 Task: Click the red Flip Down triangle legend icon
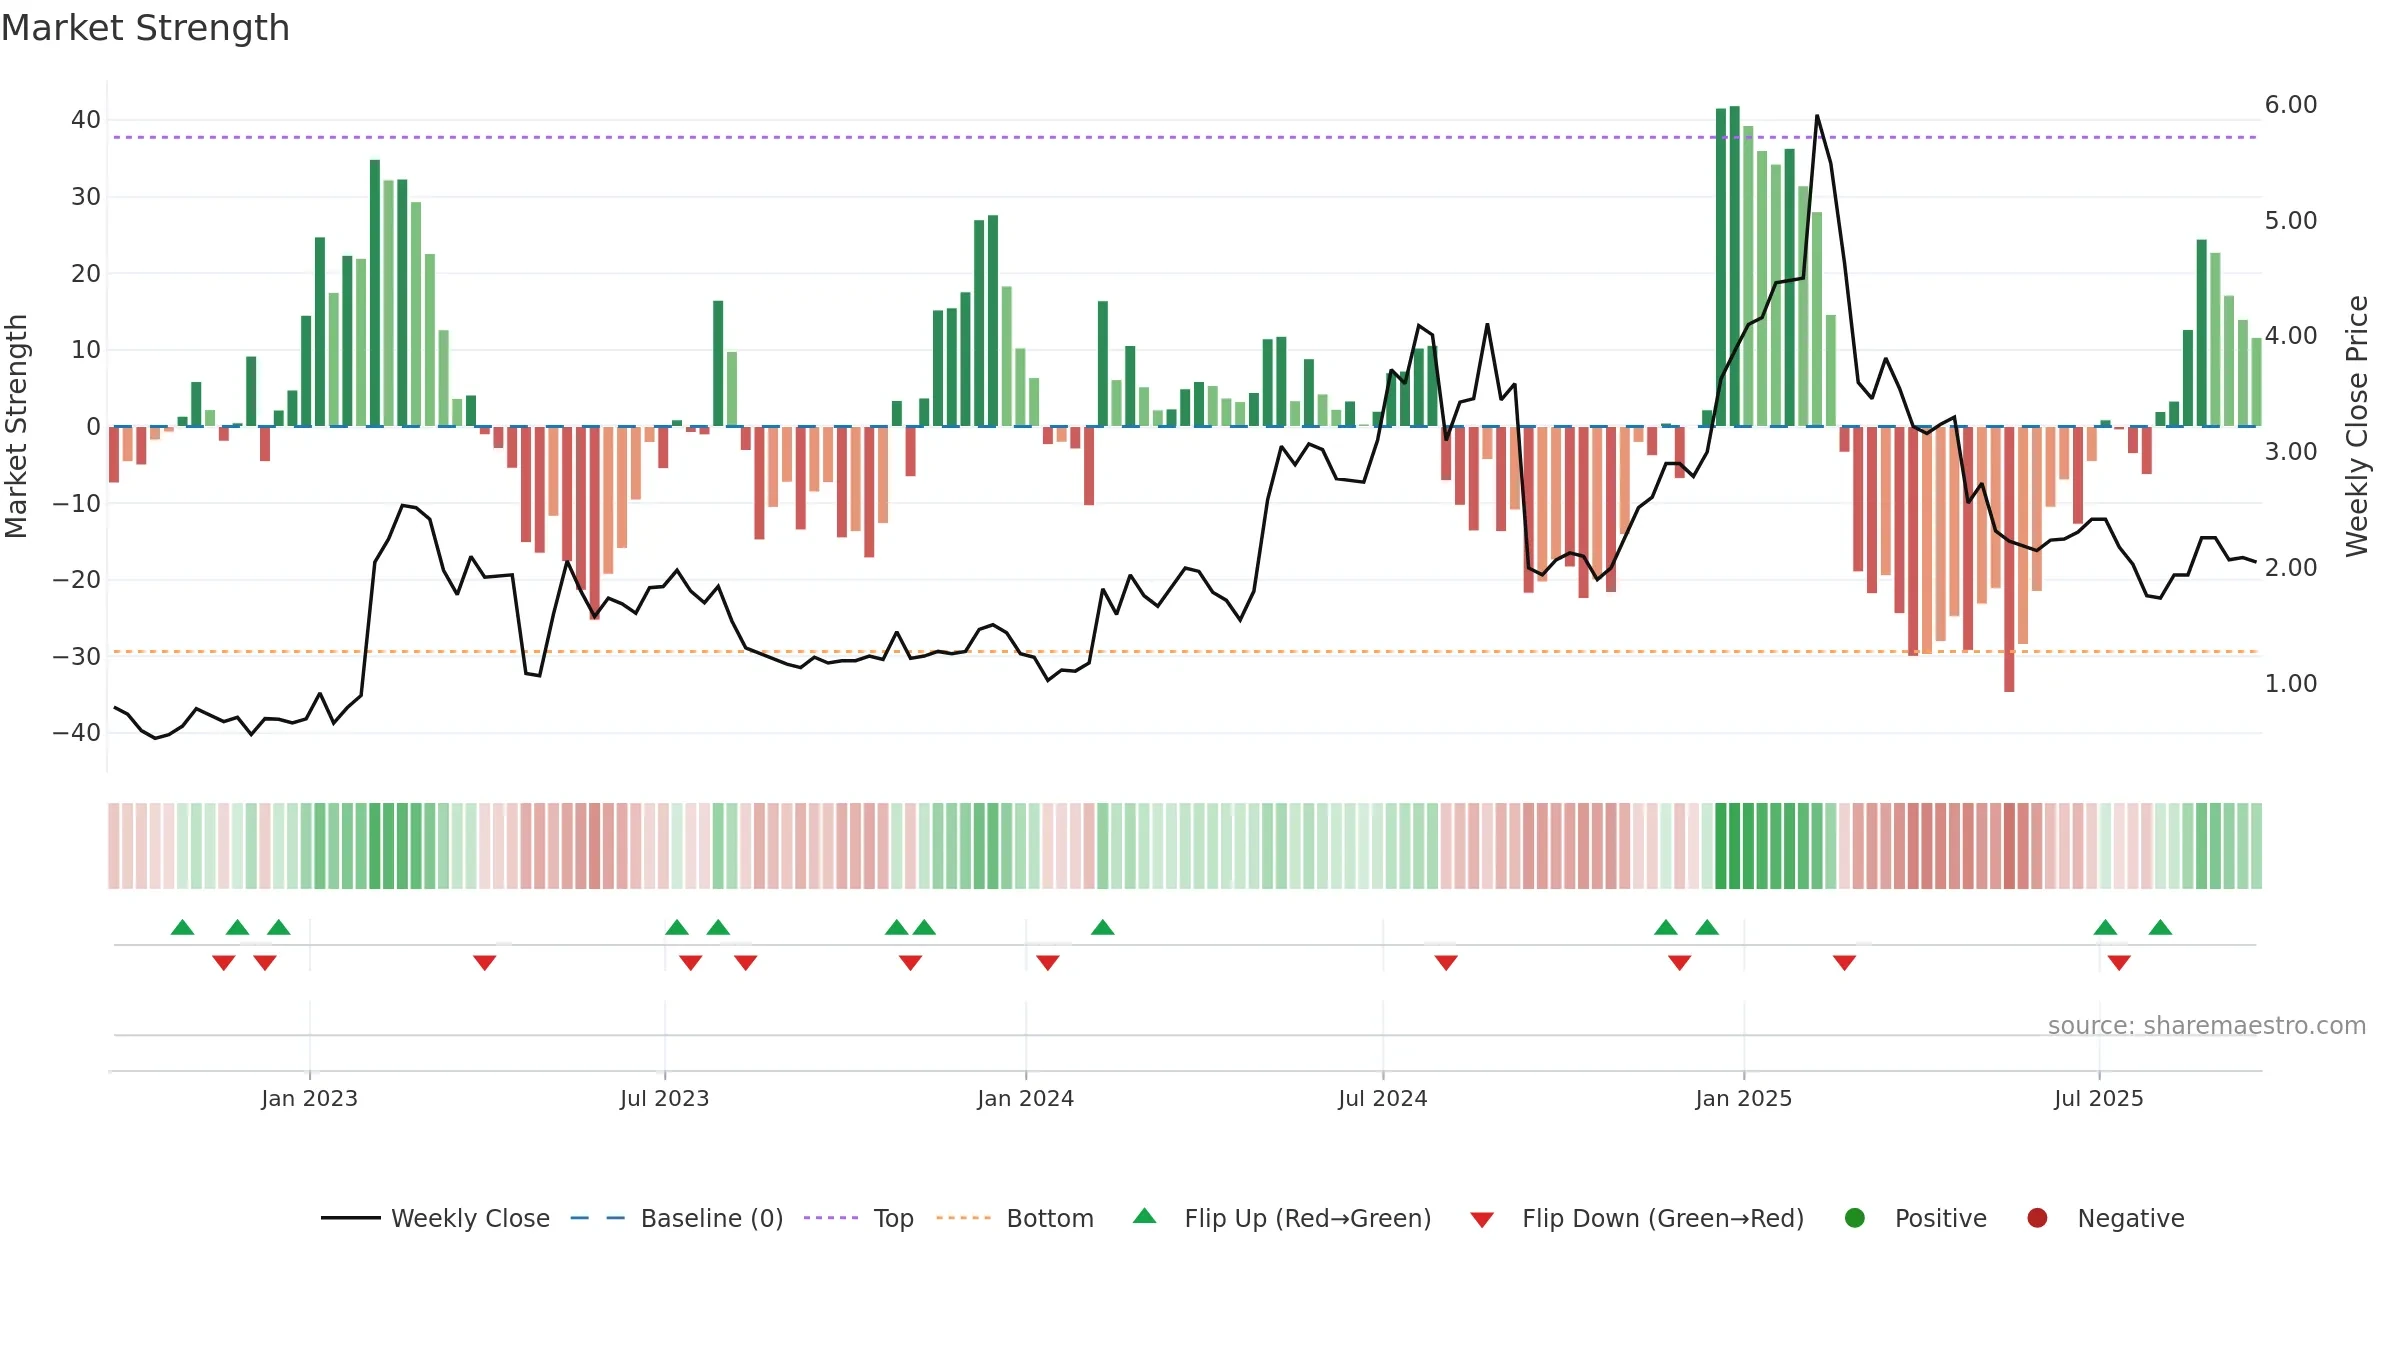[1483, 1220]
